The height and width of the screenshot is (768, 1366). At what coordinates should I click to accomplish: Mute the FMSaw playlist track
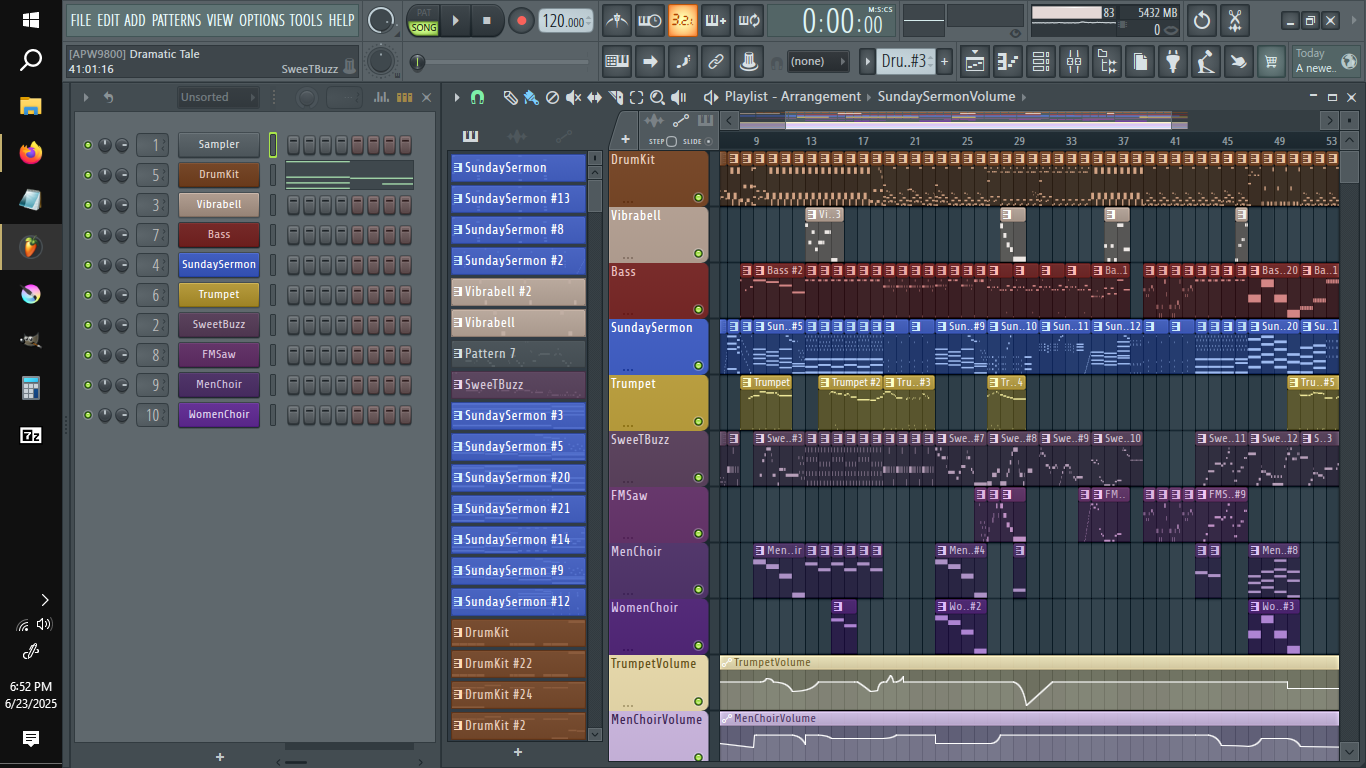pyautogui.click(x=698, y=534)
